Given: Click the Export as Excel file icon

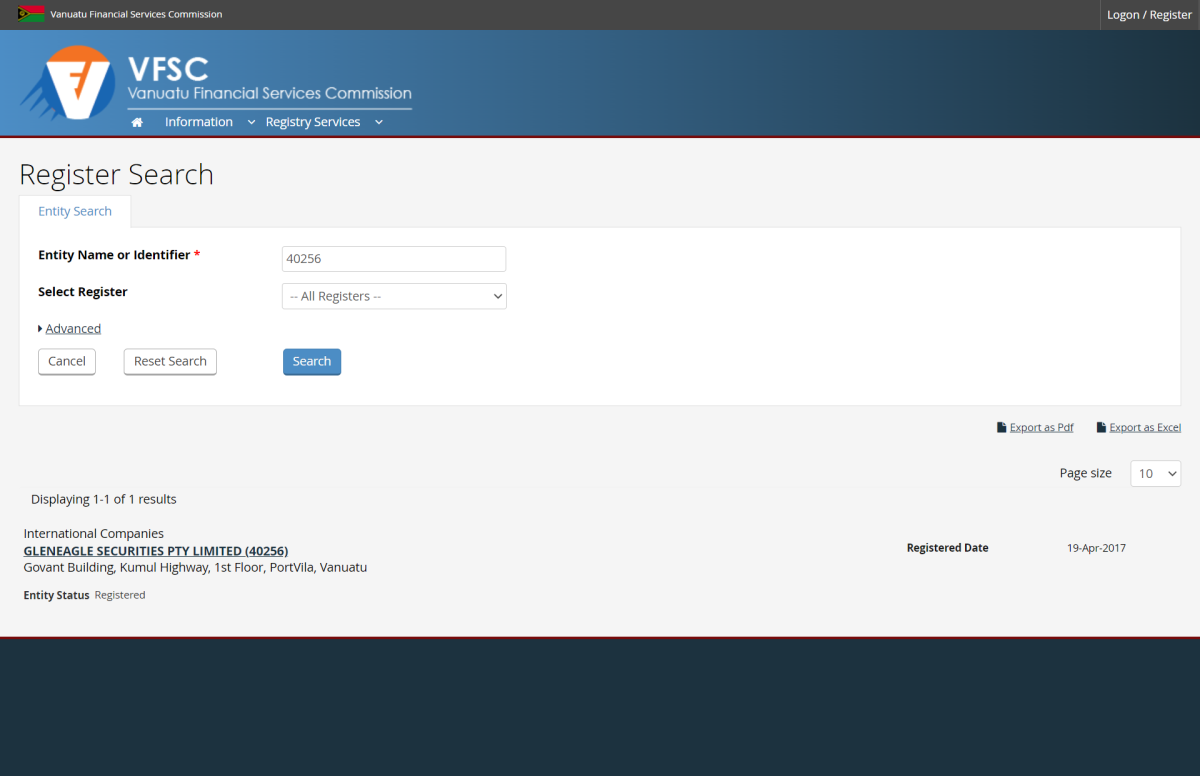Looking at the screenshot, I should pyautogui.click(x=1101, y=428).
